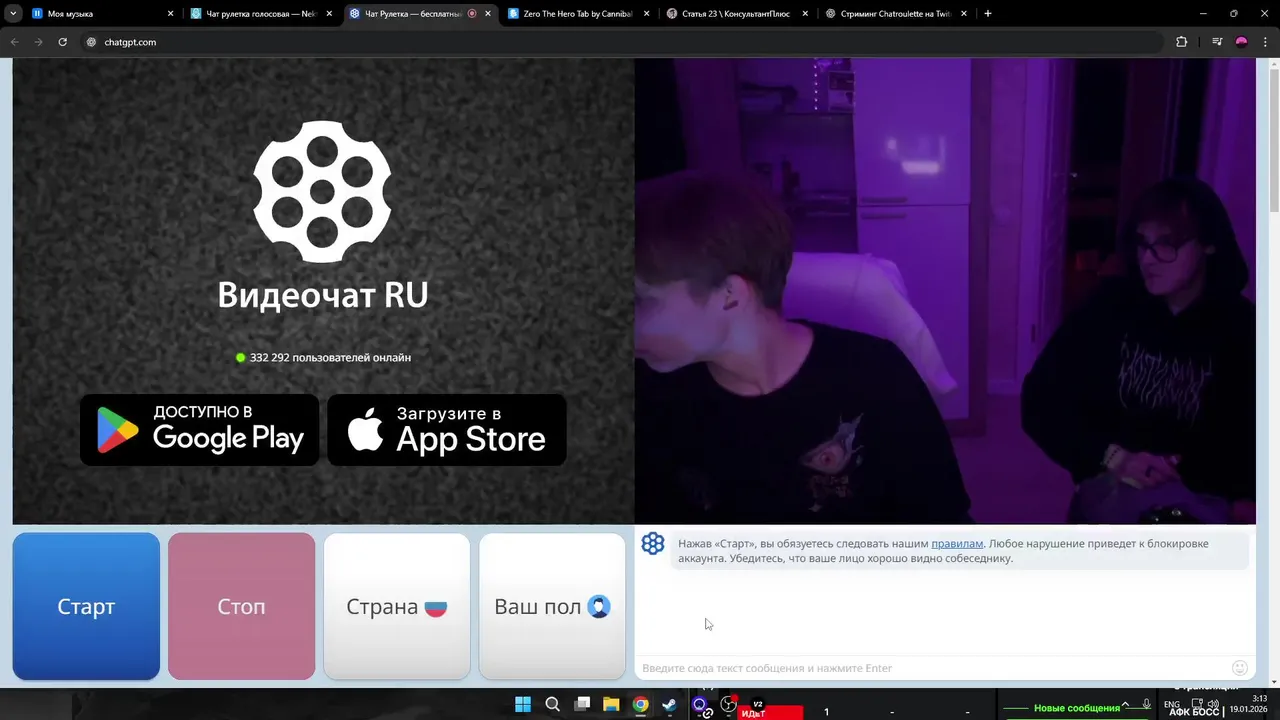
Task: Click the blue Старт button
Action: [x=86, y=606]
